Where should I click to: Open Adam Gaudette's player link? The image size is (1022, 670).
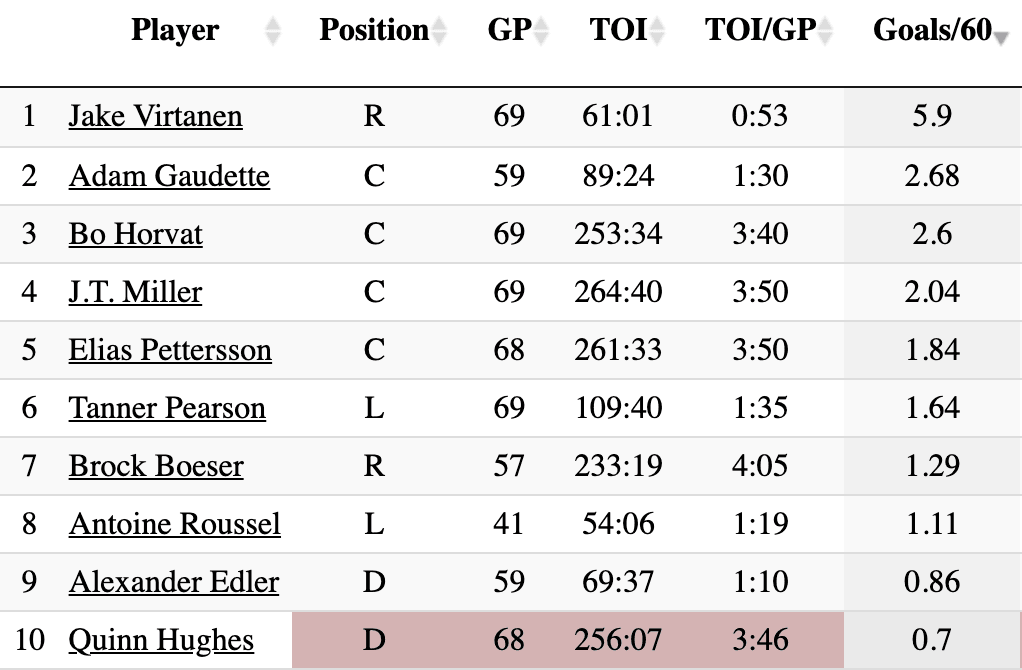tap(169, 176)
